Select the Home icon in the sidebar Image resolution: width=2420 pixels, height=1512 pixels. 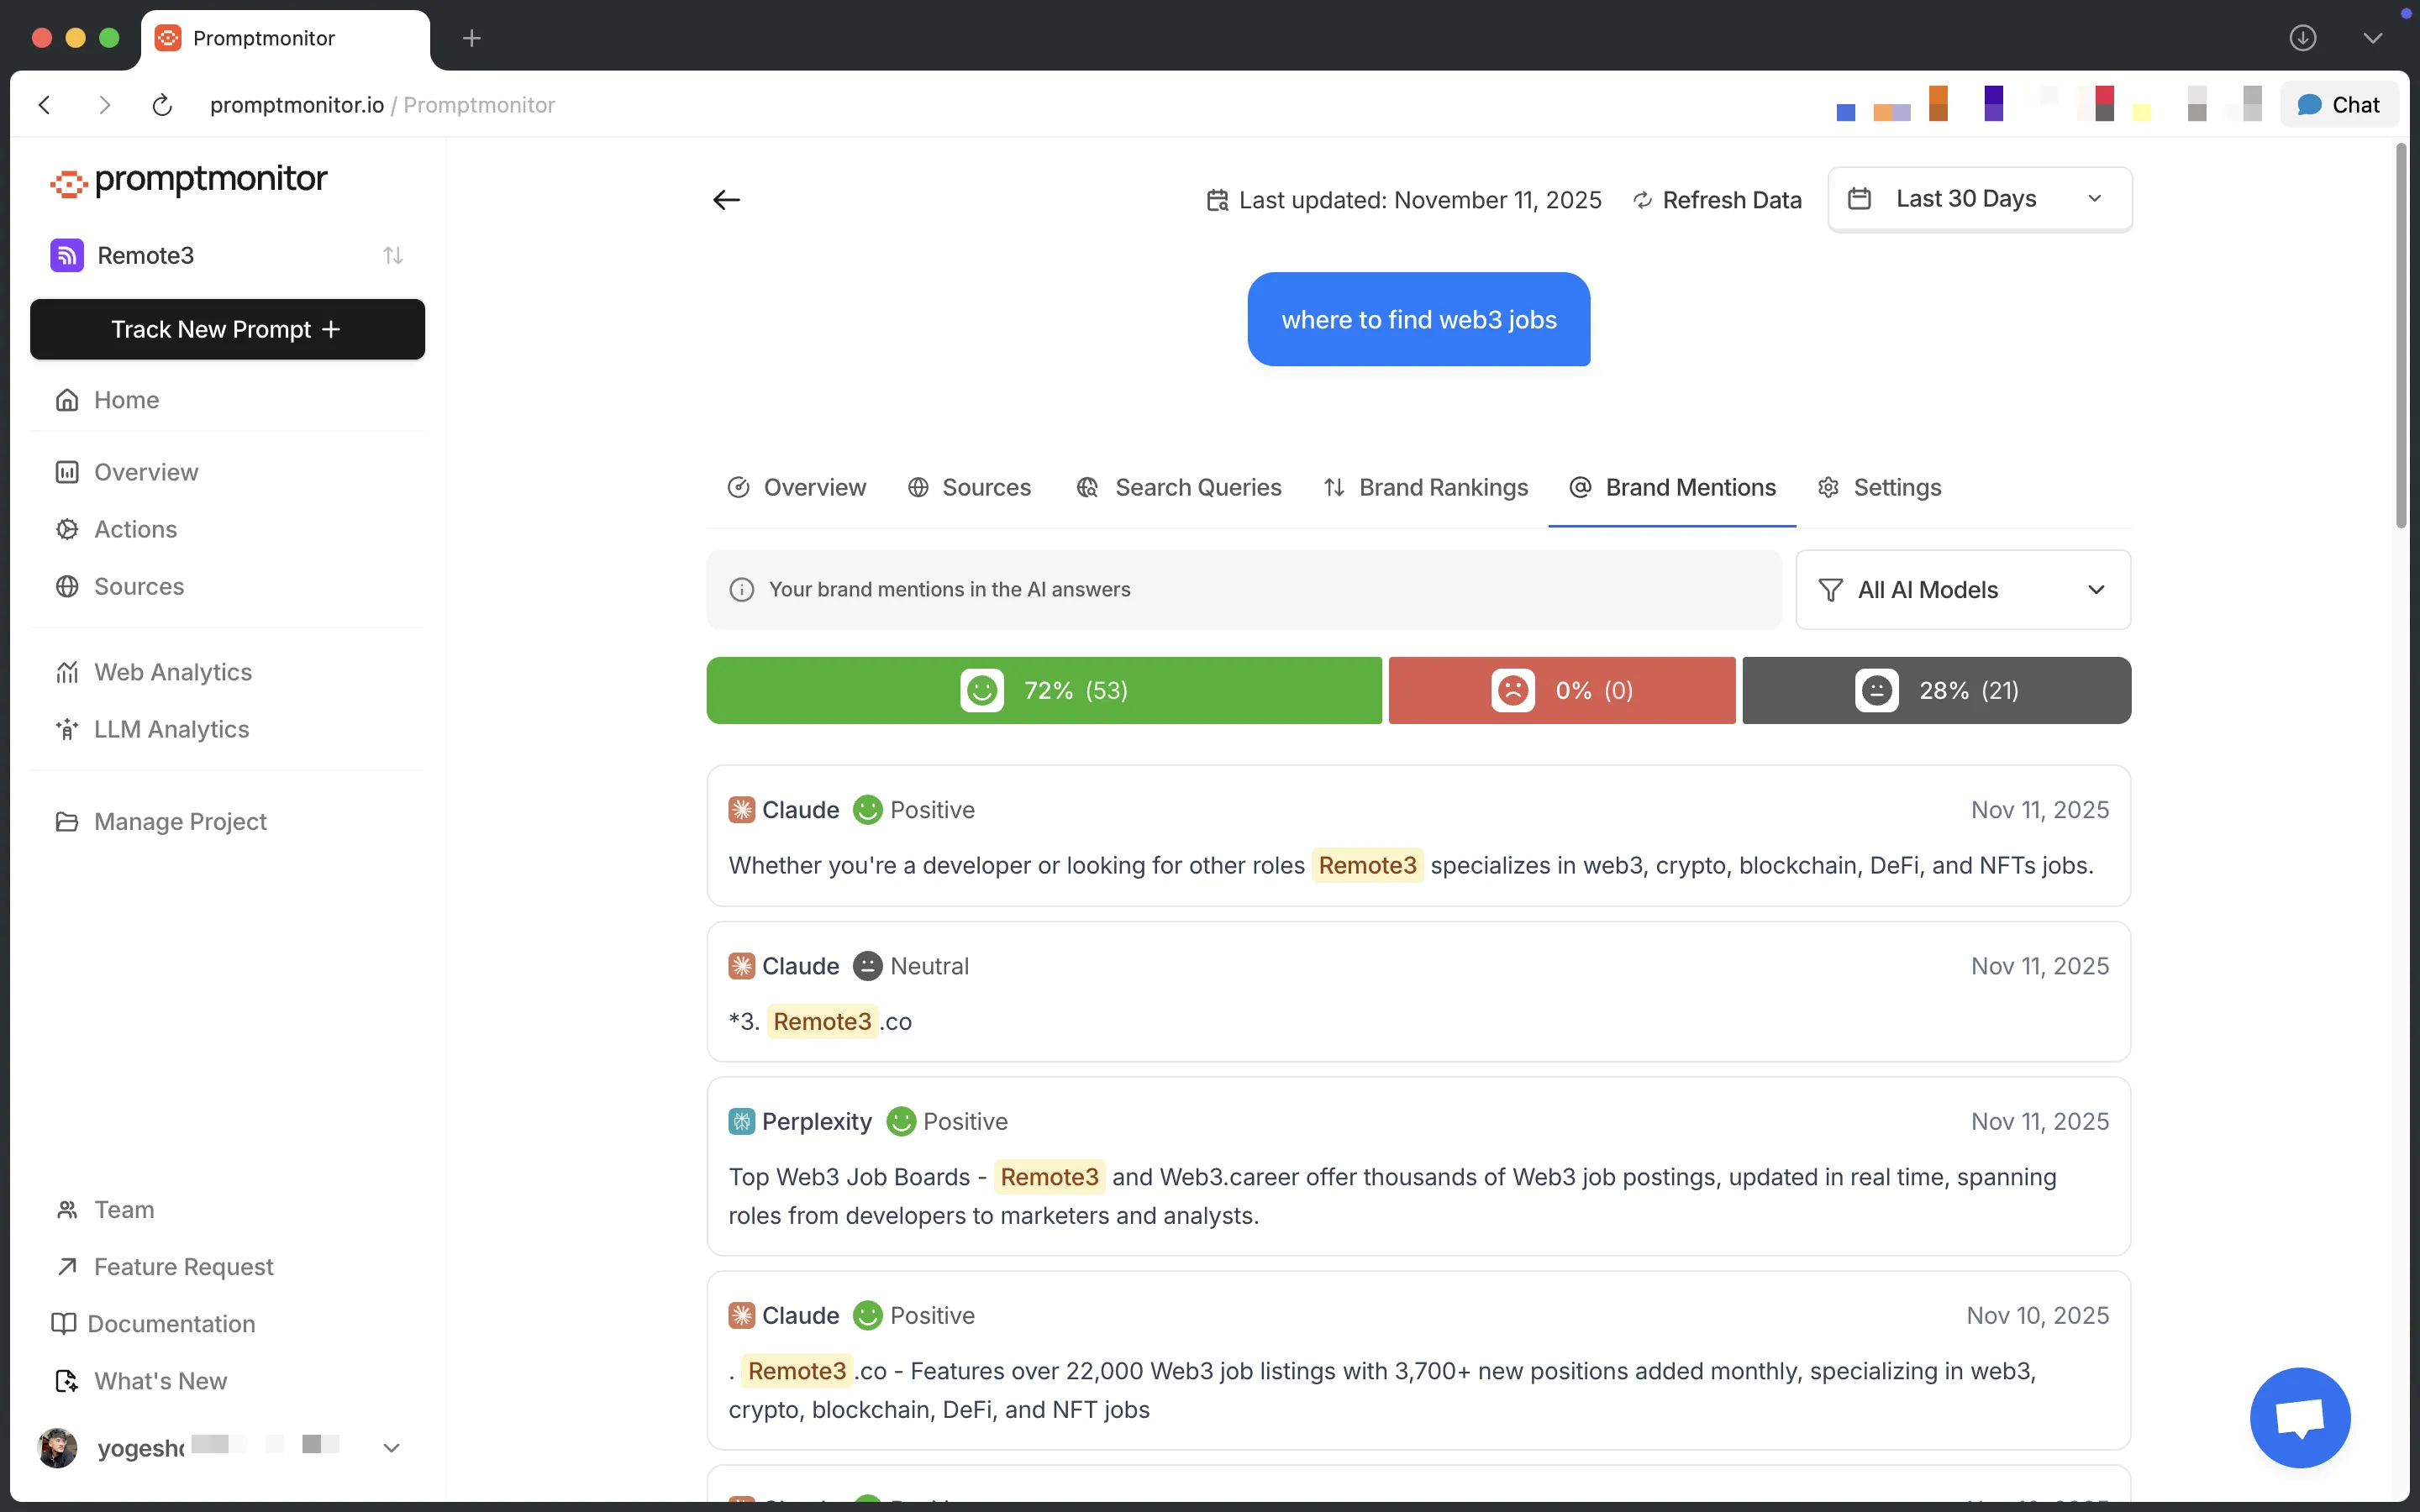pos(66,399)
